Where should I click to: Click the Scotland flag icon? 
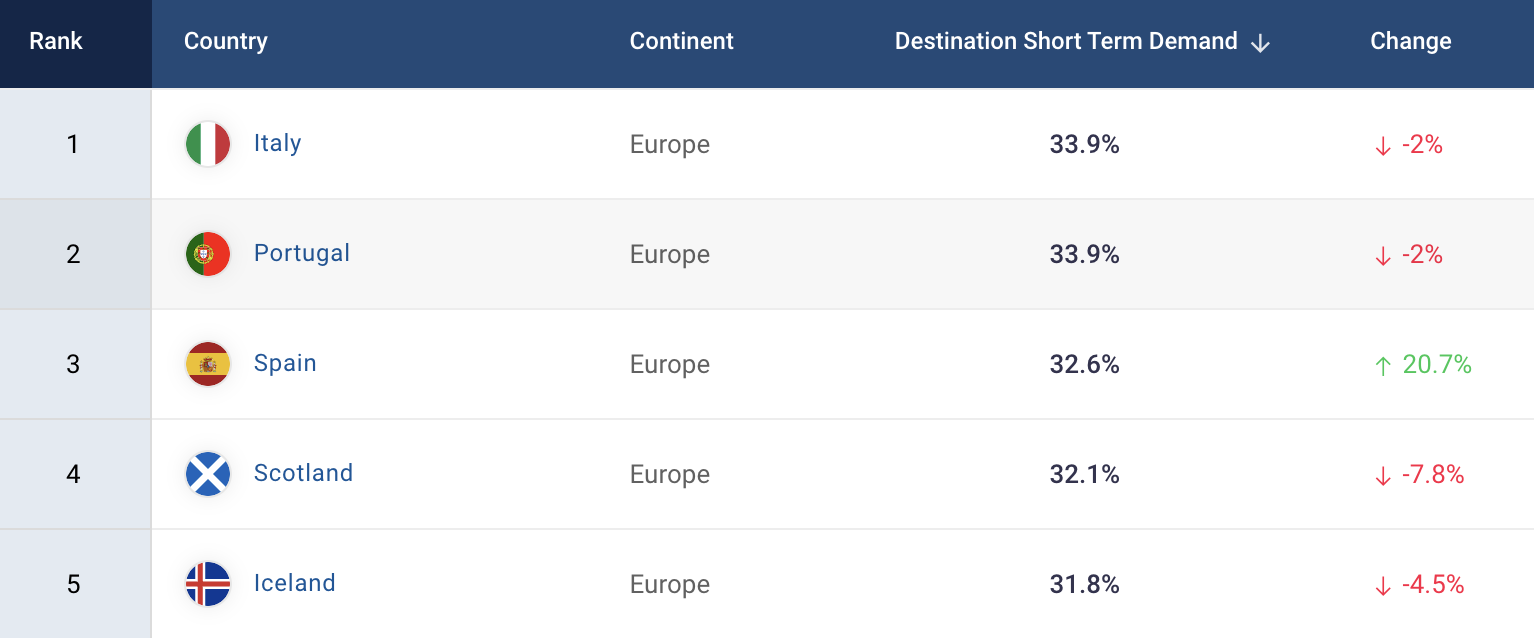pos(208,474)
